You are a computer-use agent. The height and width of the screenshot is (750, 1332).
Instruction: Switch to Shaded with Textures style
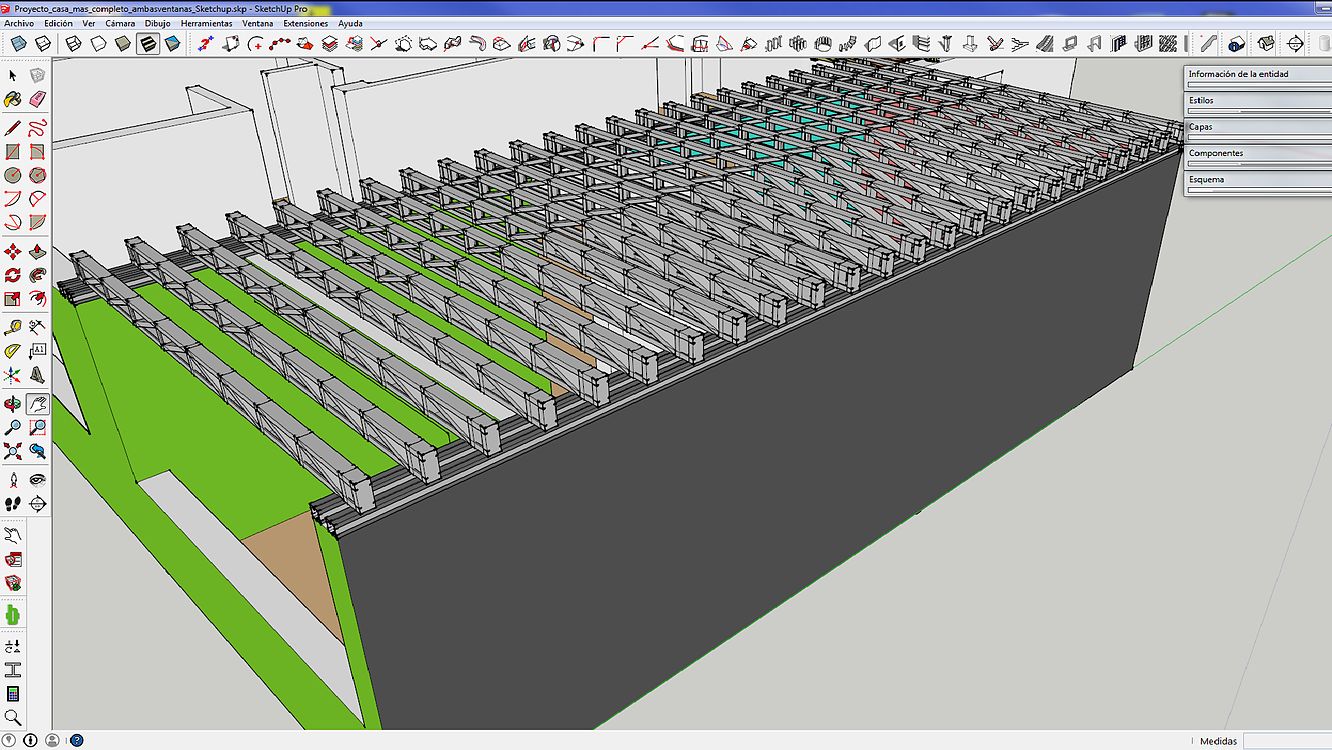(148, 44)
